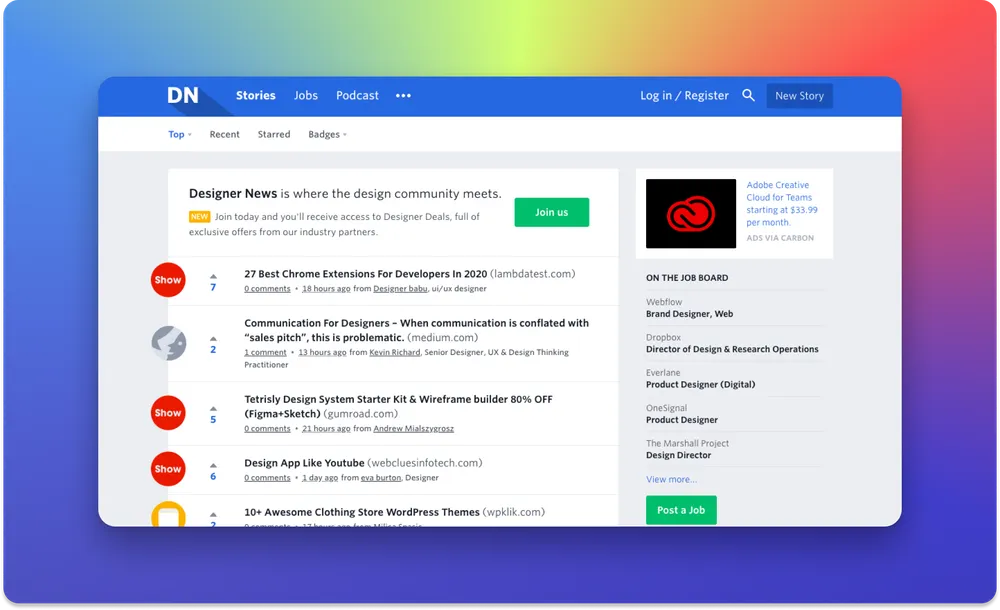Click the Adobe Creative Cloud ad logo
Screen dimensions: 1000x610
pos(691,213)
